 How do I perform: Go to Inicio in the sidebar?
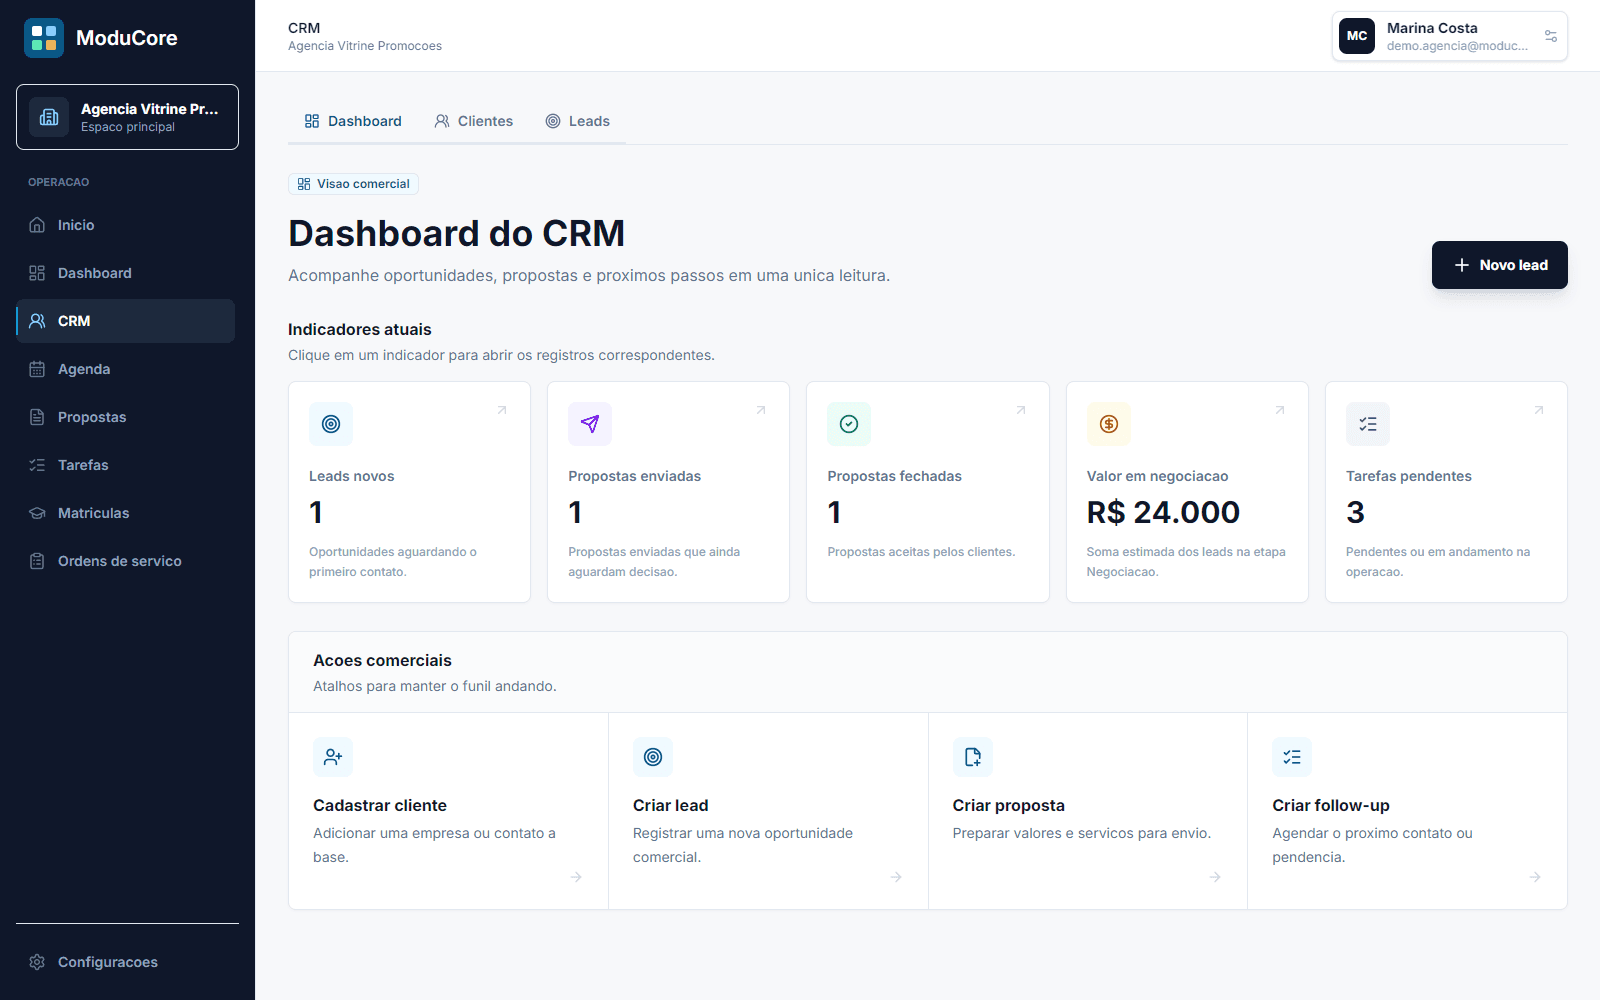tap(126, 225)
